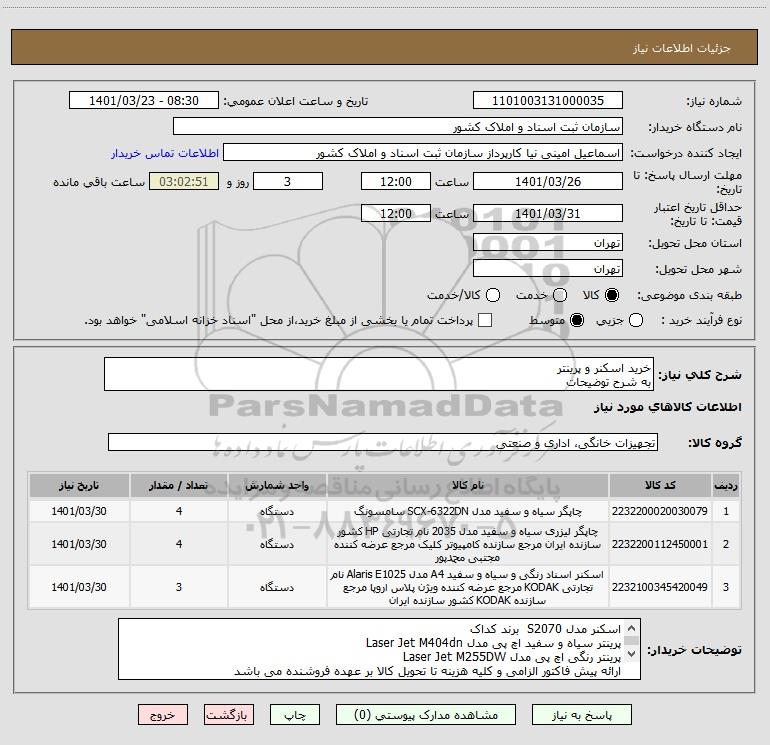
Task: Click the Laser Jet M255DW line in notes
Action: click(512, 657)
